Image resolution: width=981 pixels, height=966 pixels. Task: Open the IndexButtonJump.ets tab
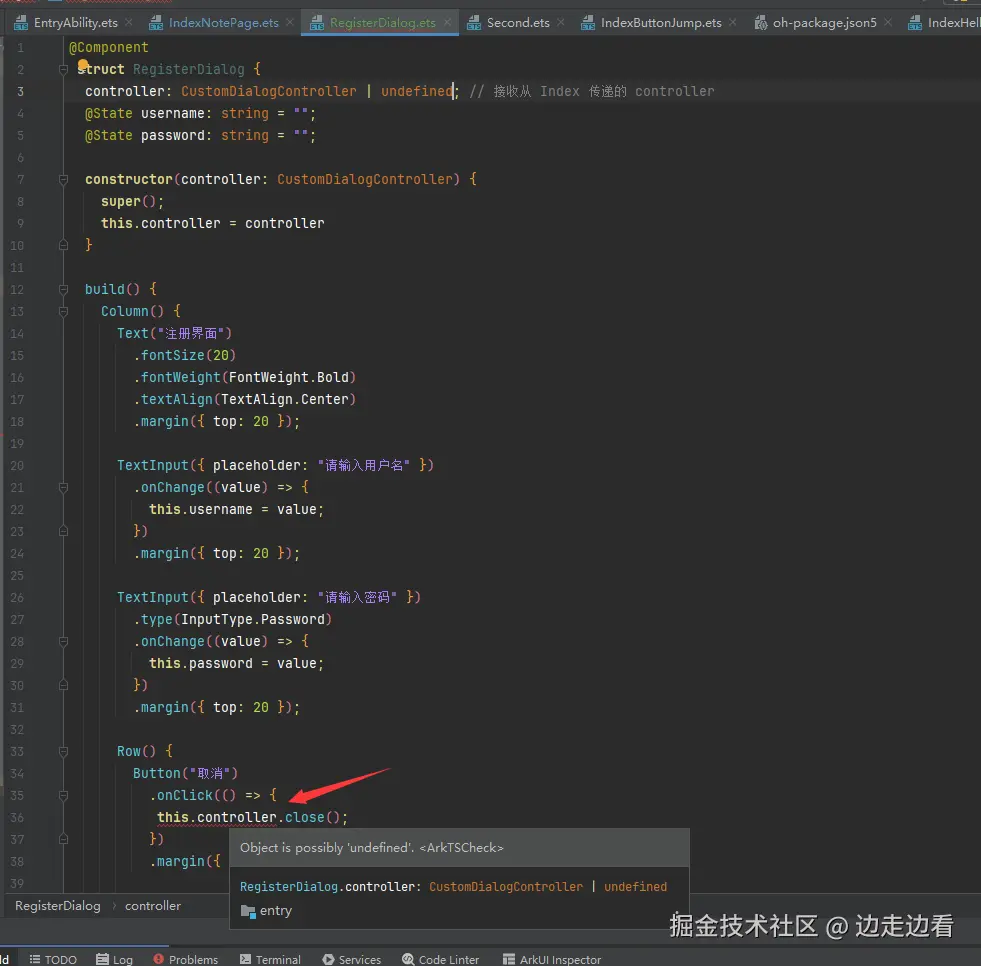click(661, 23)
